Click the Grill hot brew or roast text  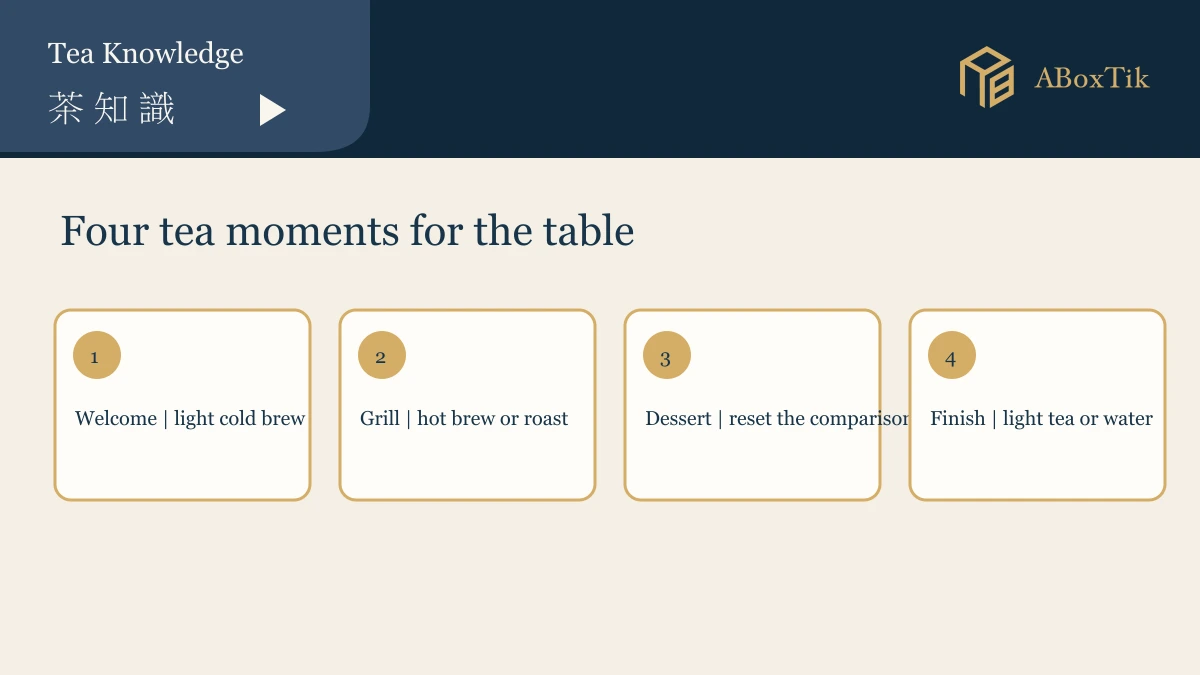(x=464, y=418)
